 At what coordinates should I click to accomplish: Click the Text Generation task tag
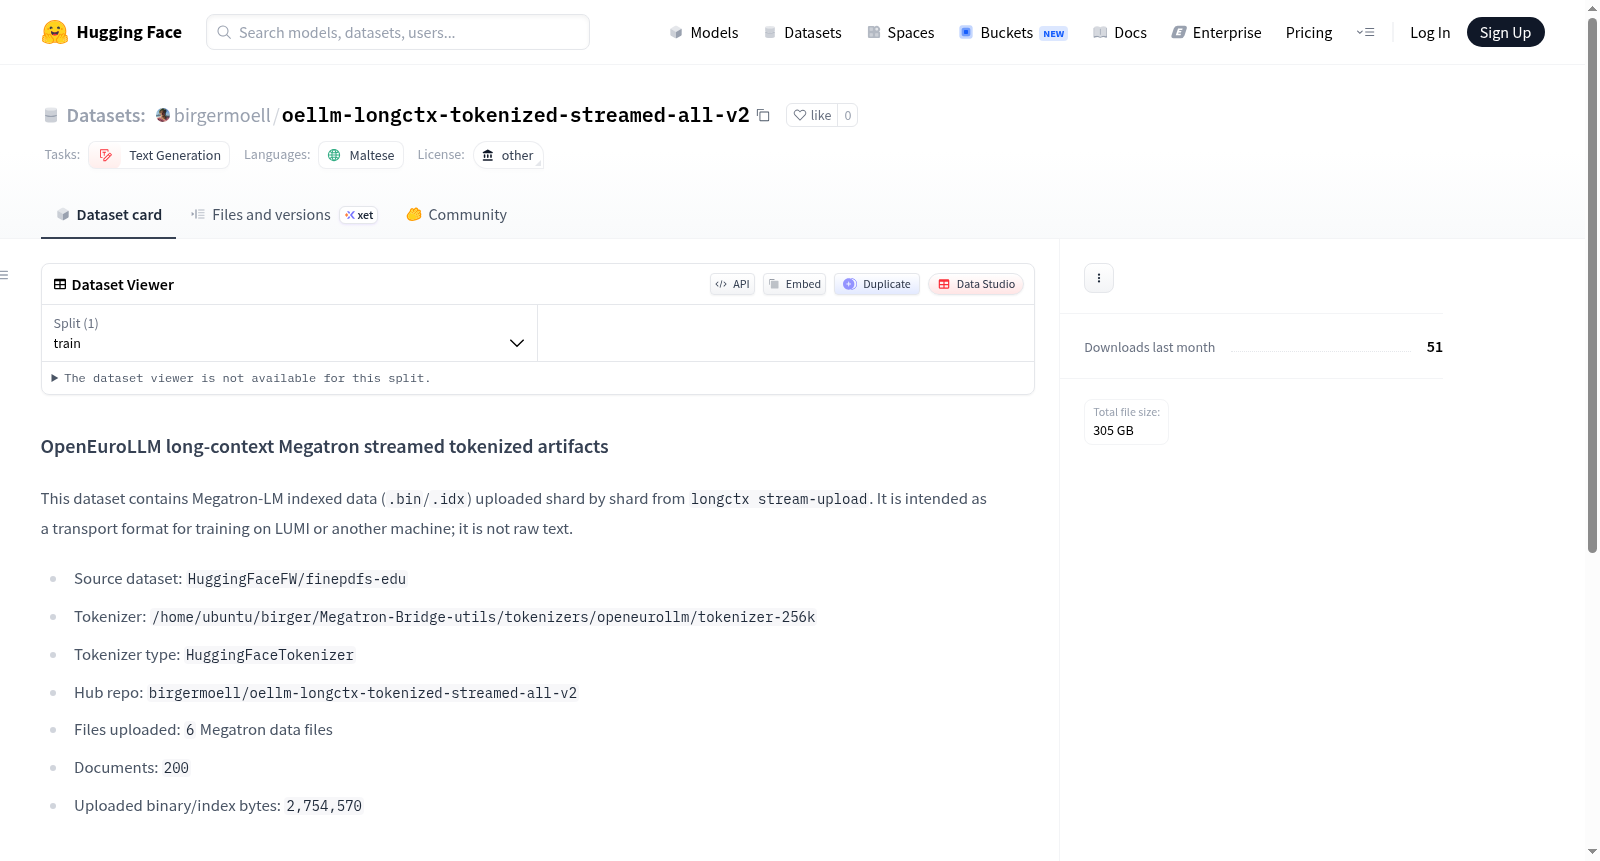[159, 155]
